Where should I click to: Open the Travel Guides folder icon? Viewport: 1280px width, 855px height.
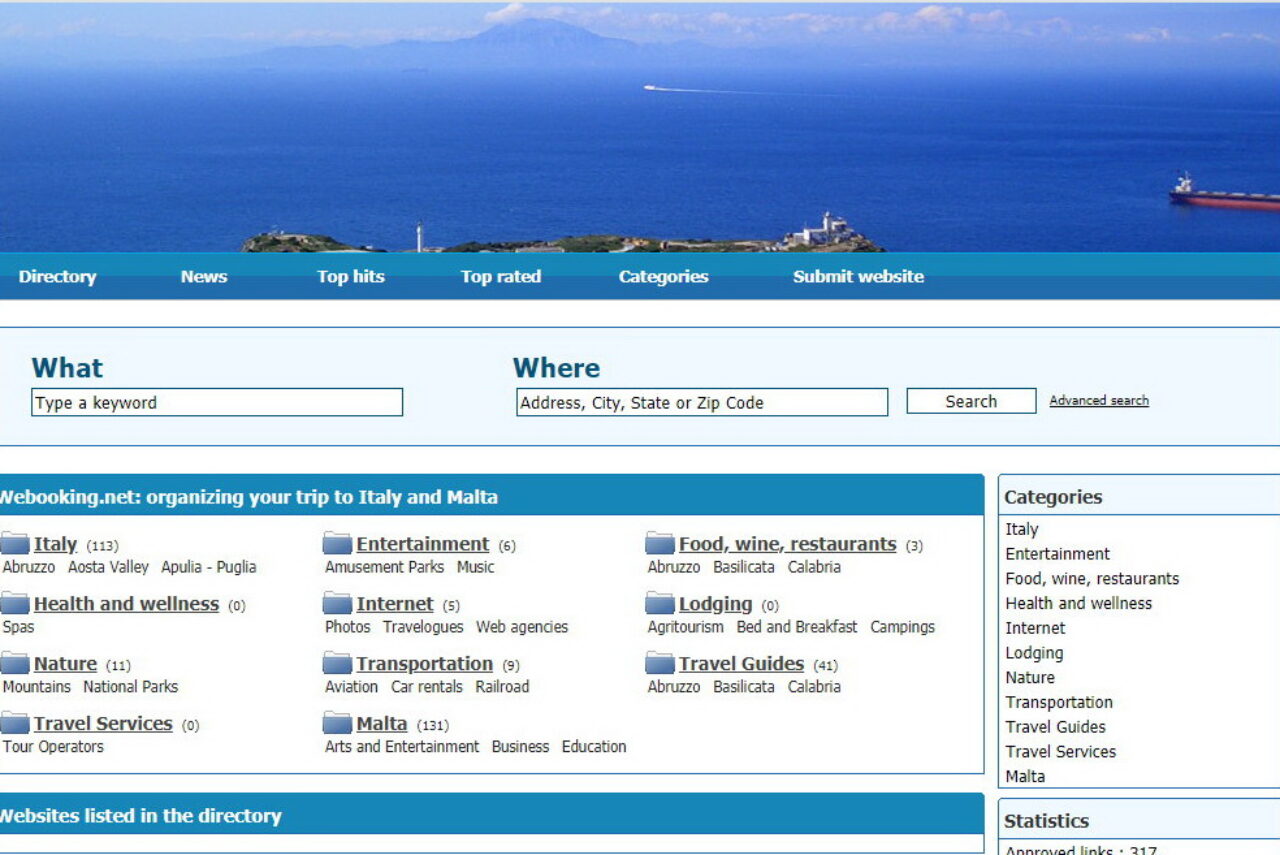[x=659, y=663]
